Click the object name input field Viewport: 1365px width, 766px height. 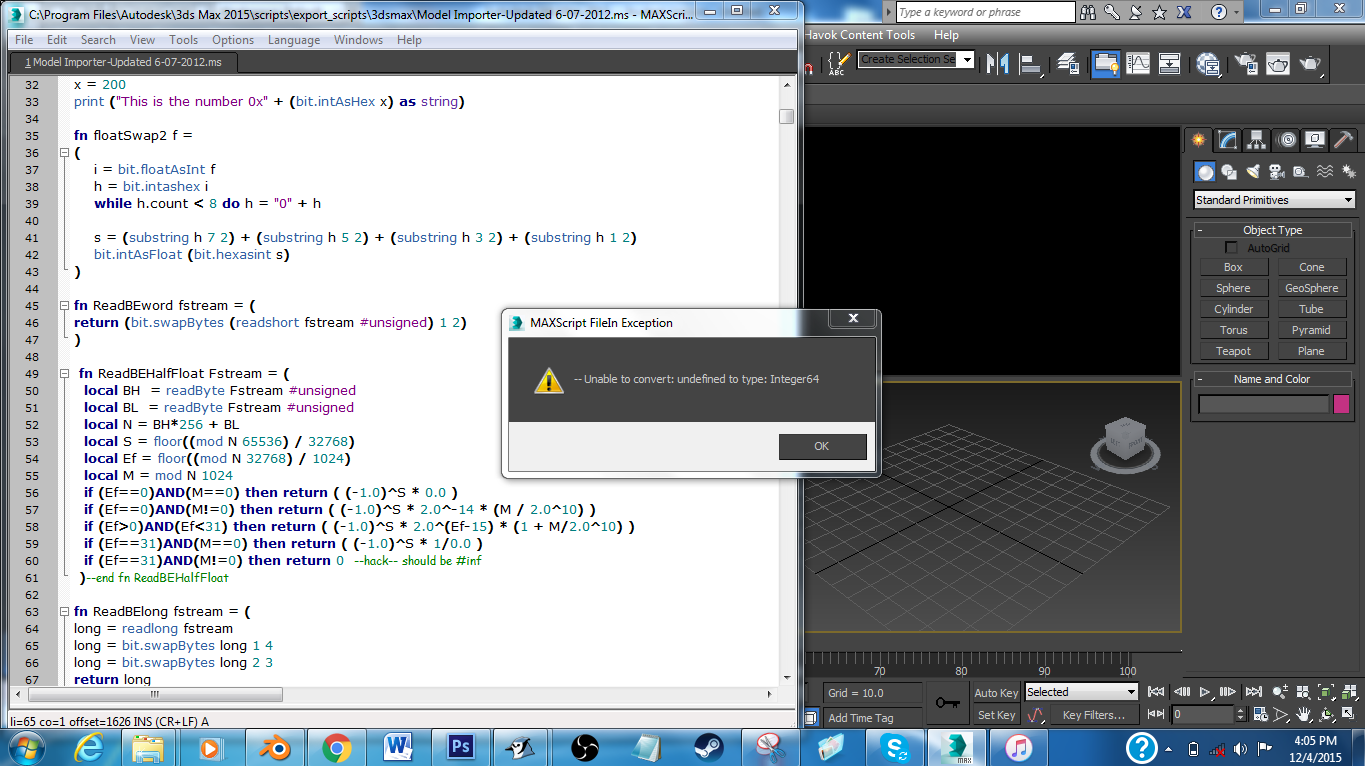pos(1264,404)
